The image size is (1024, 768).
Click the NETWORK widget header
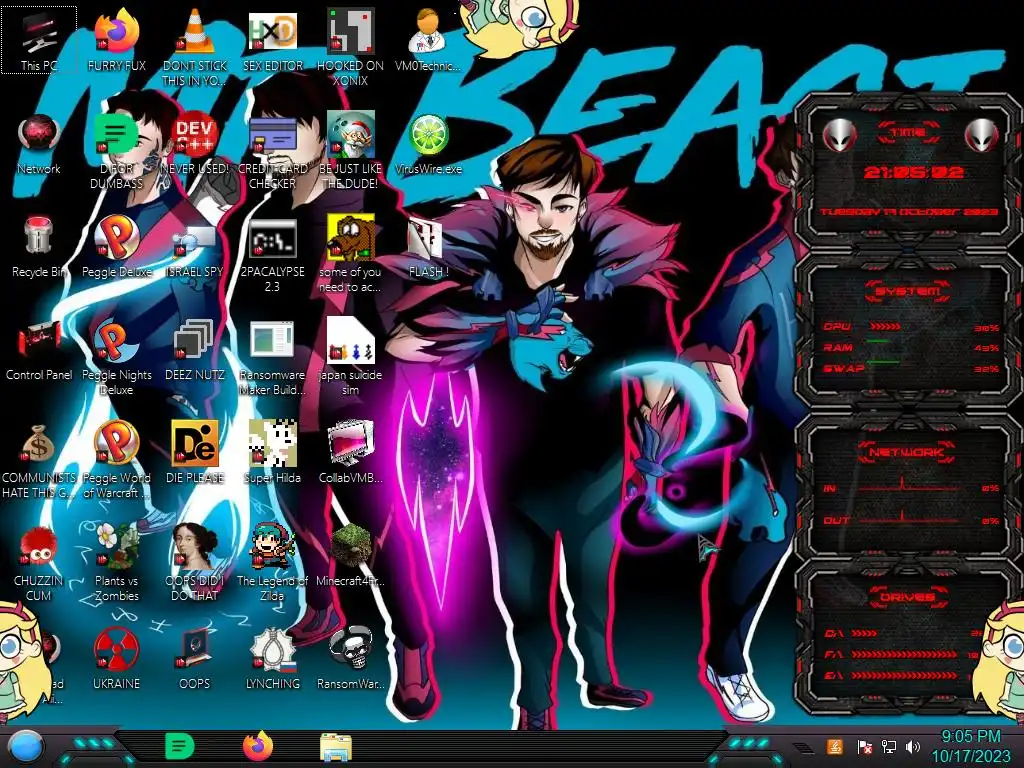[908, 452]
